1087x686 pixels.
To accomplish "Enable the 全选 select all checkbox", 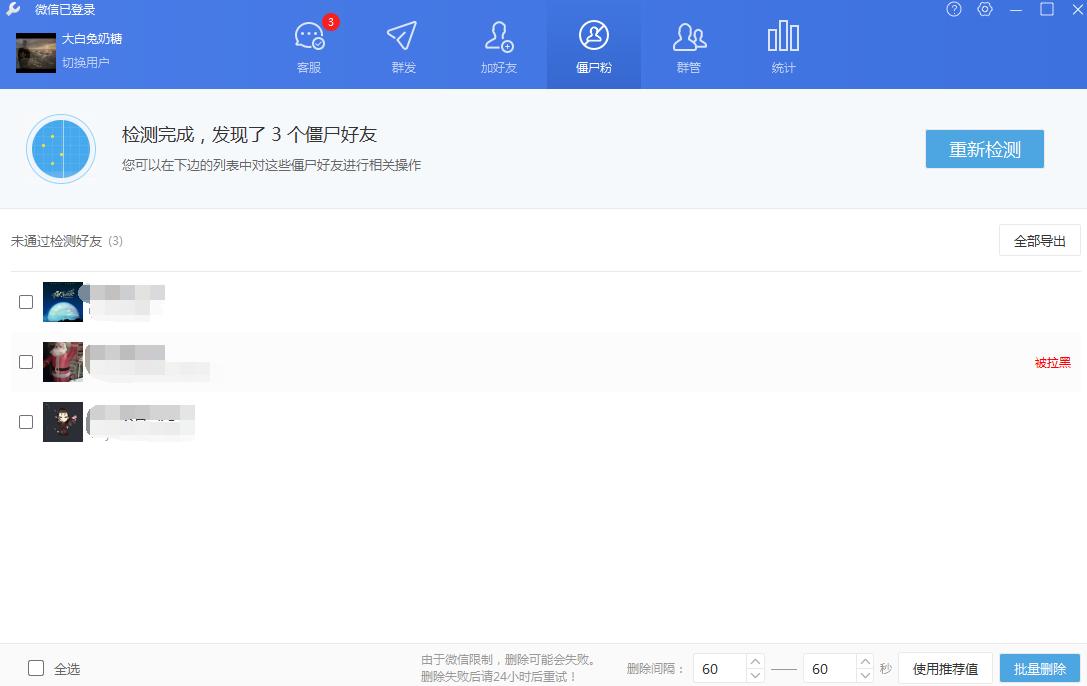I will (37, 668).
